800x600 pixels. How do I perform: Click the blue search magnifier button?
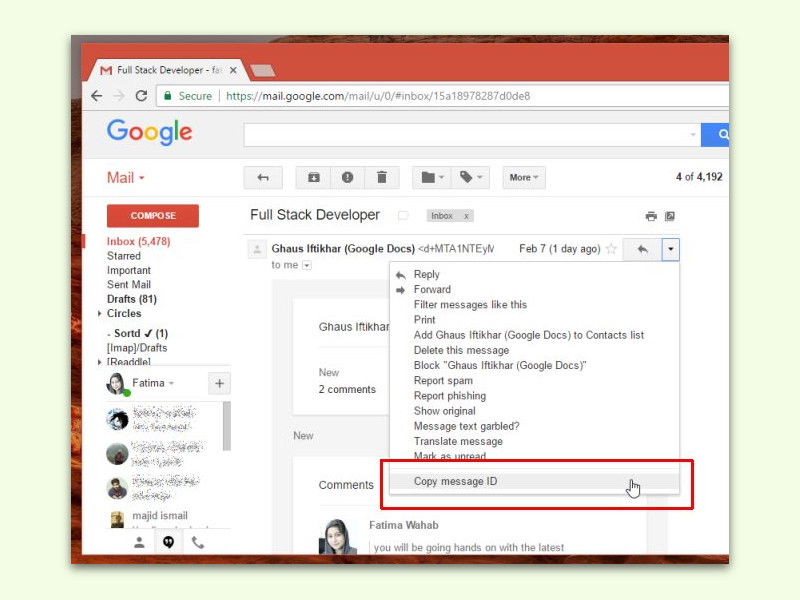click(x=715, y=135)
